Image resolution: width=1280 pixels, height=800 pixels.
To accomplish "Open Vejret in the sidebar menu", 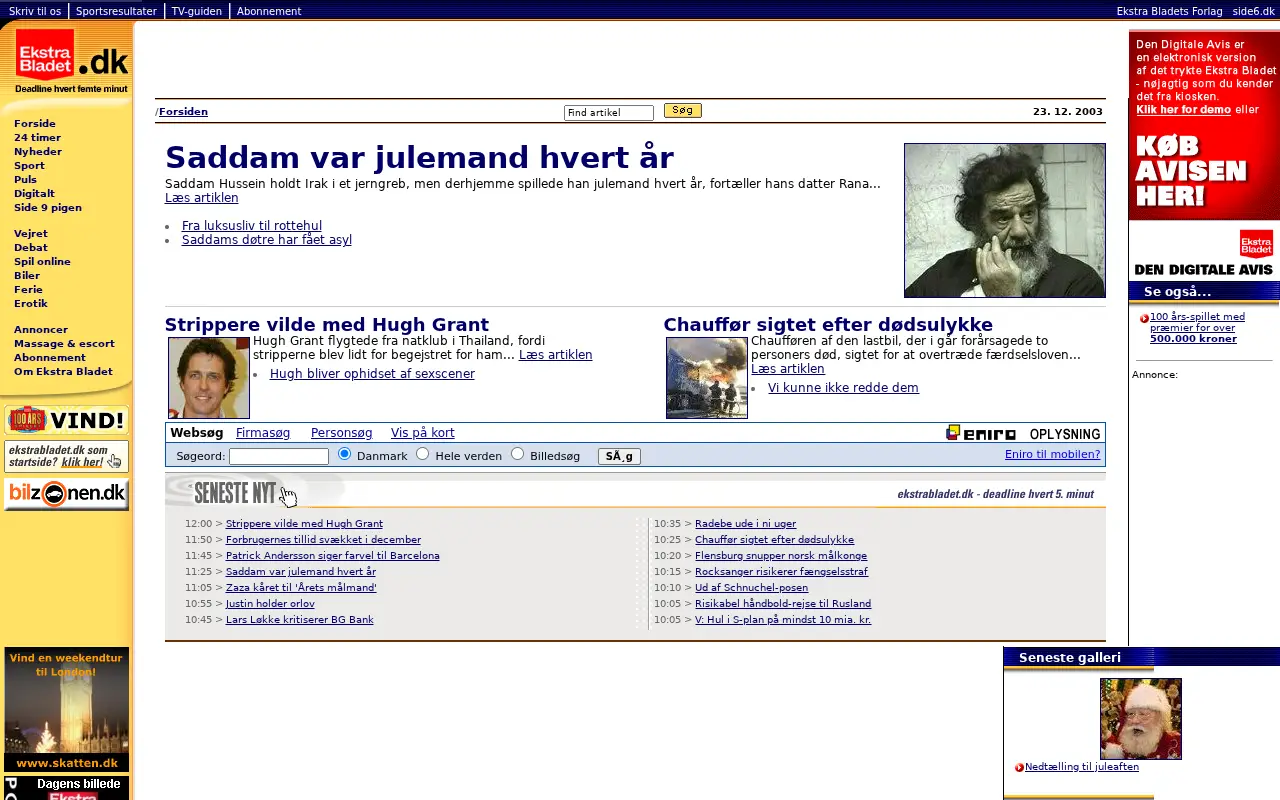I will coord(31,234).
